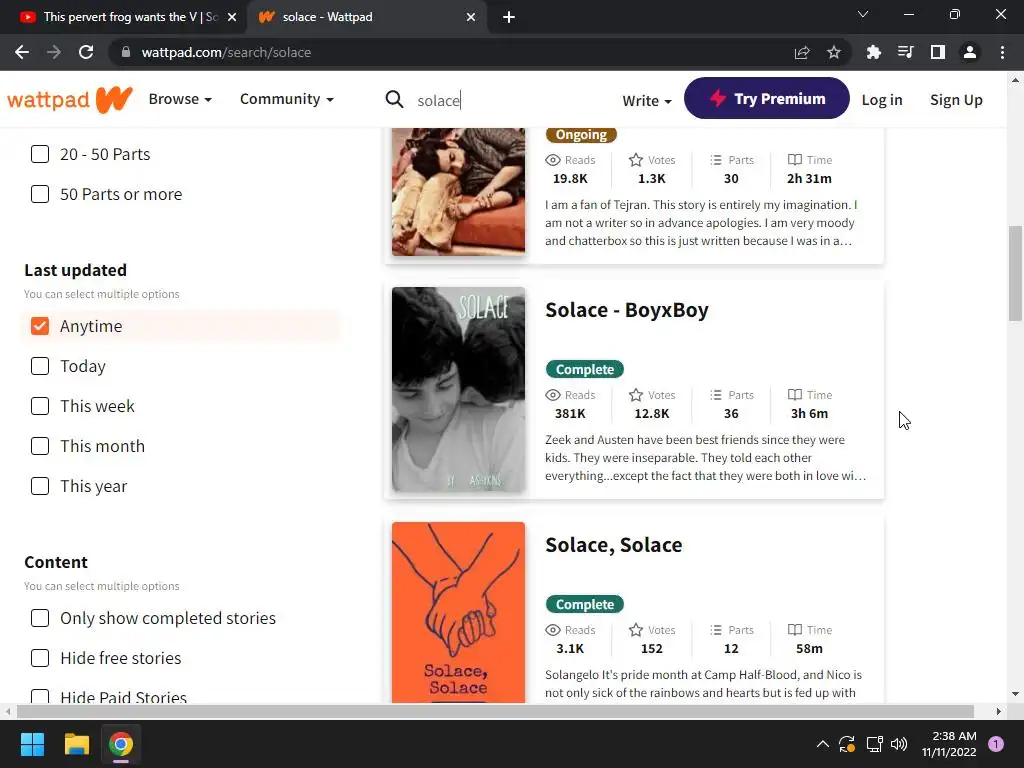Viewport: 1024px width, 768px height.
Task: Click the Complete badge on Solace - BoyxBoy
Action: coord(584,370)
